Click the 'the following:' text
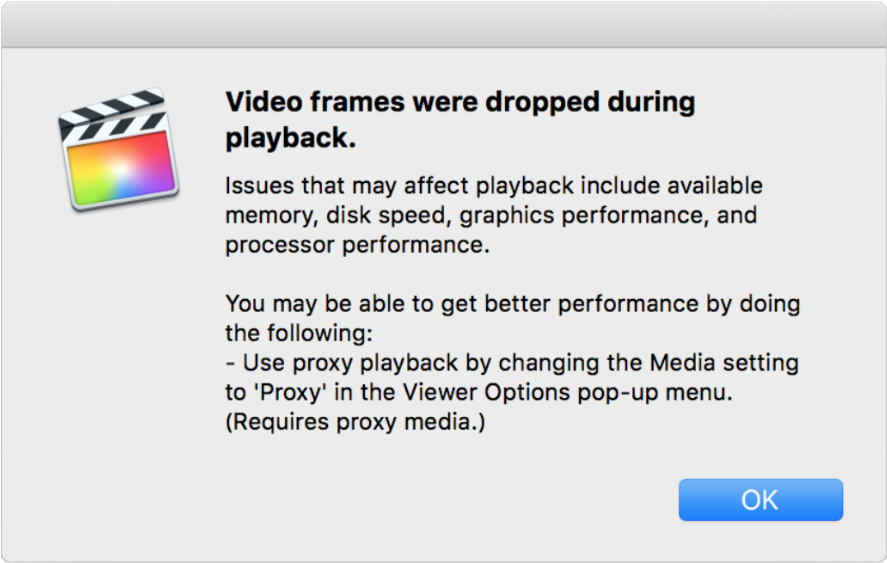This screenshot has width=887, height=563. (299, 333)
